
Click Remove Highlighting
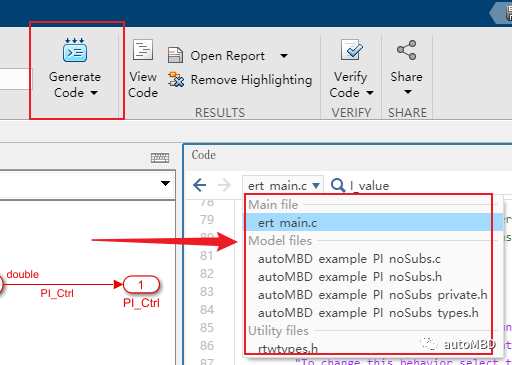(x=251, y=80)
